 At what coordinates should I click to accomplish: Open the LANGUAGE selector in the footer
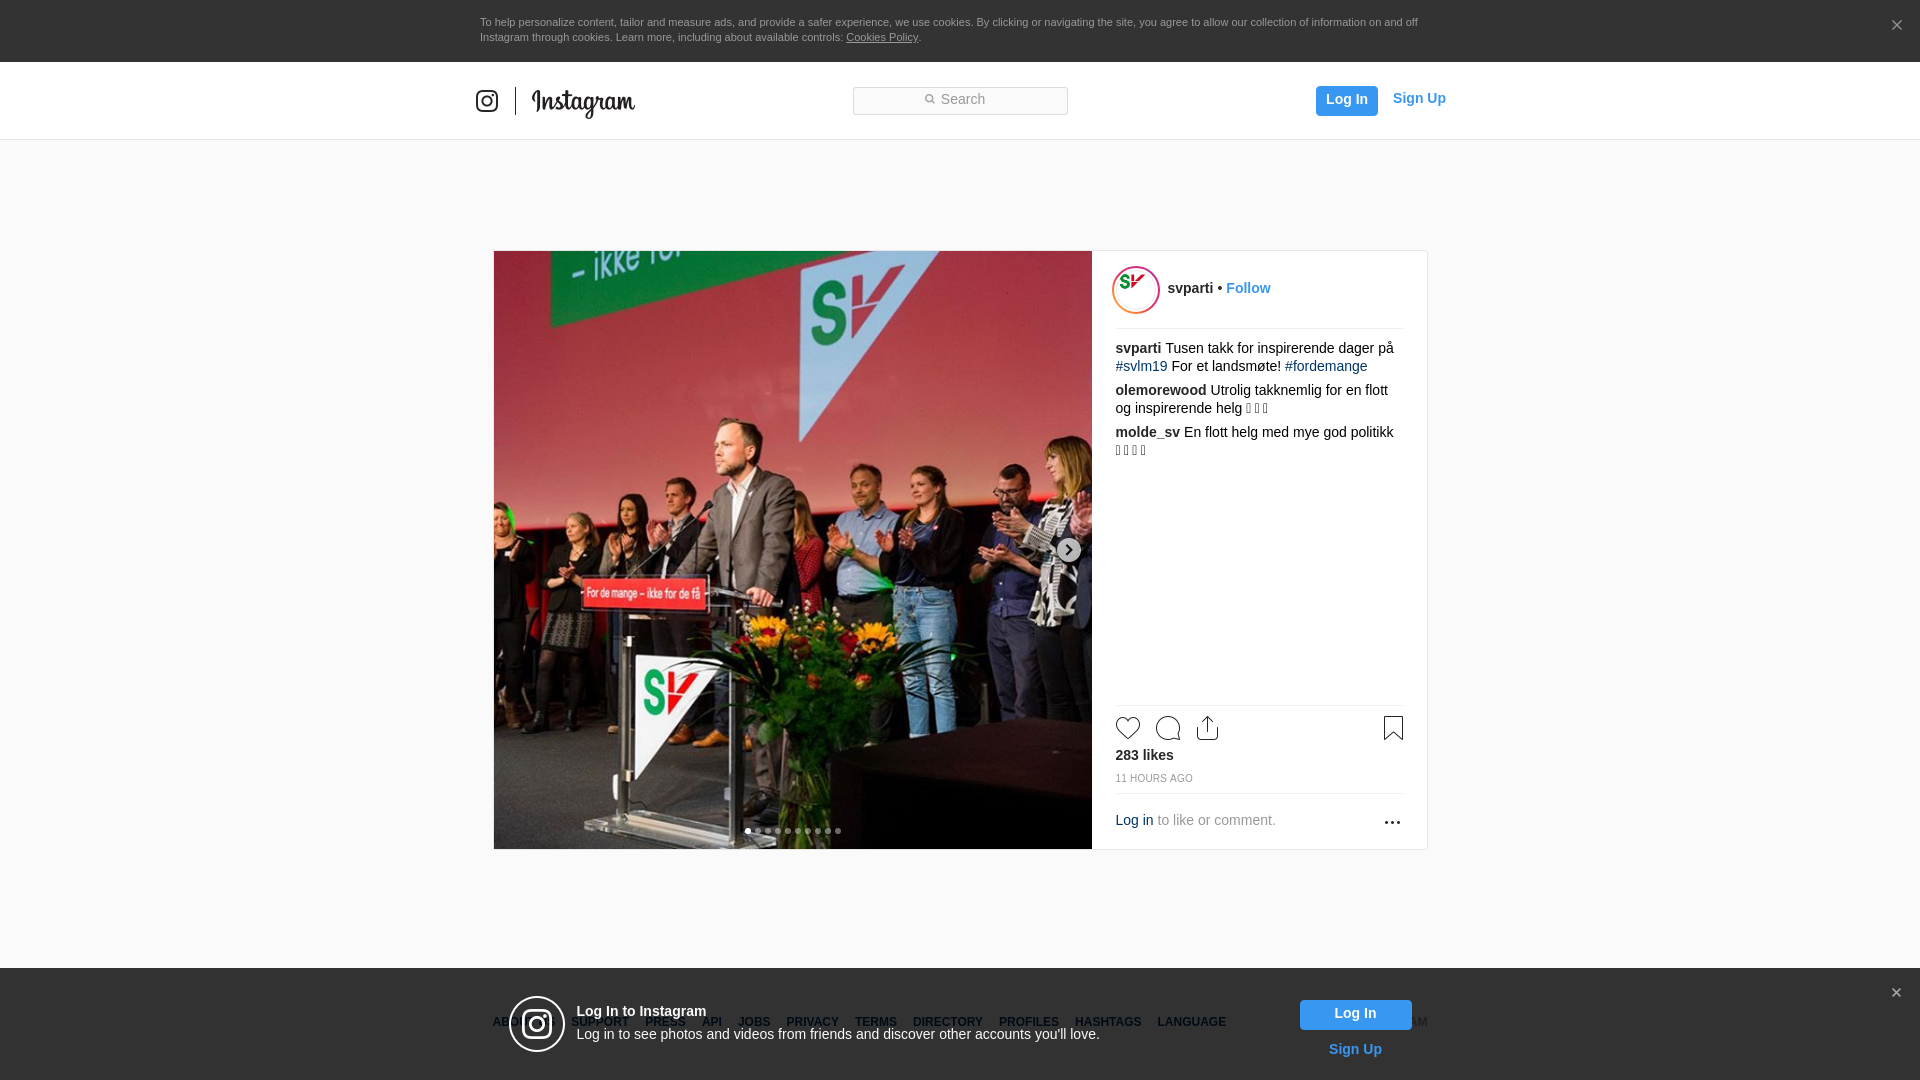[1191, 1022]
